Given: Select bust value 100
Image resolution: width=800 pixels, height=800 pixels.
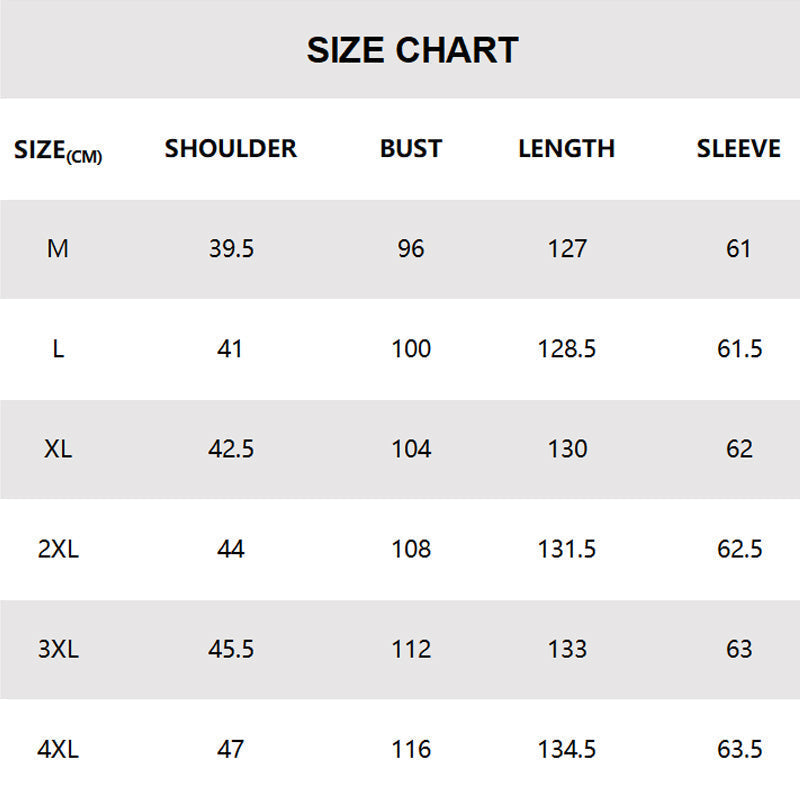Looking at the screenshot, I should 411,349.
